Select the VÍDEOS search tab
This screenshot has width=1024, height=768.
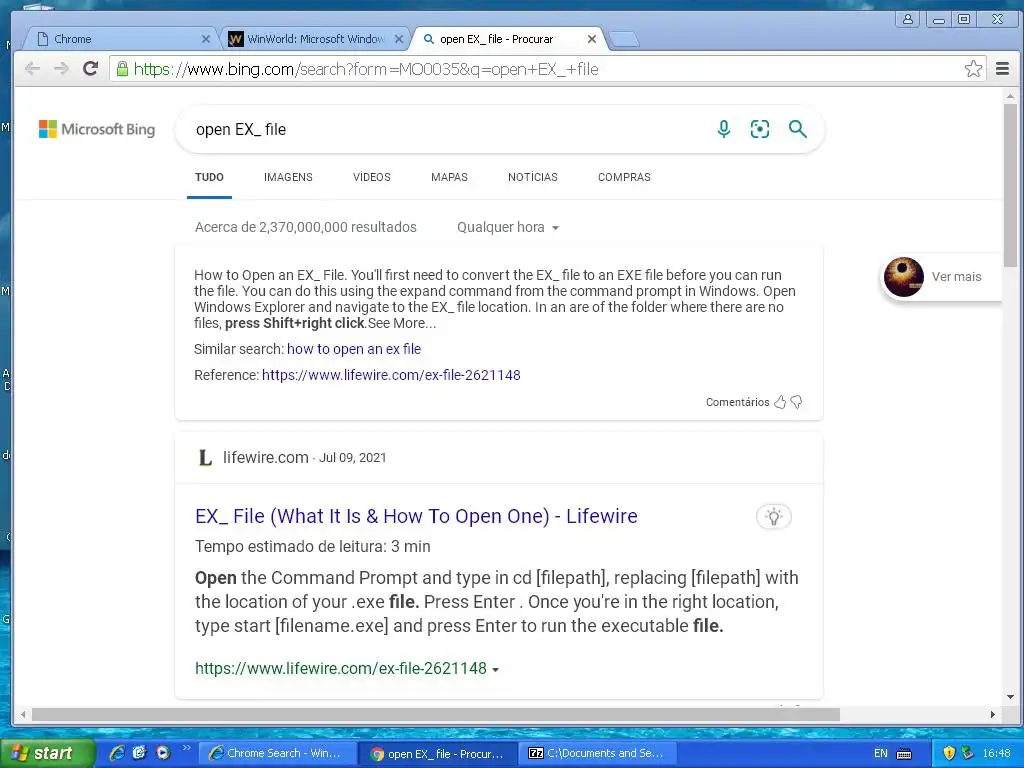(x=372, y=177)
